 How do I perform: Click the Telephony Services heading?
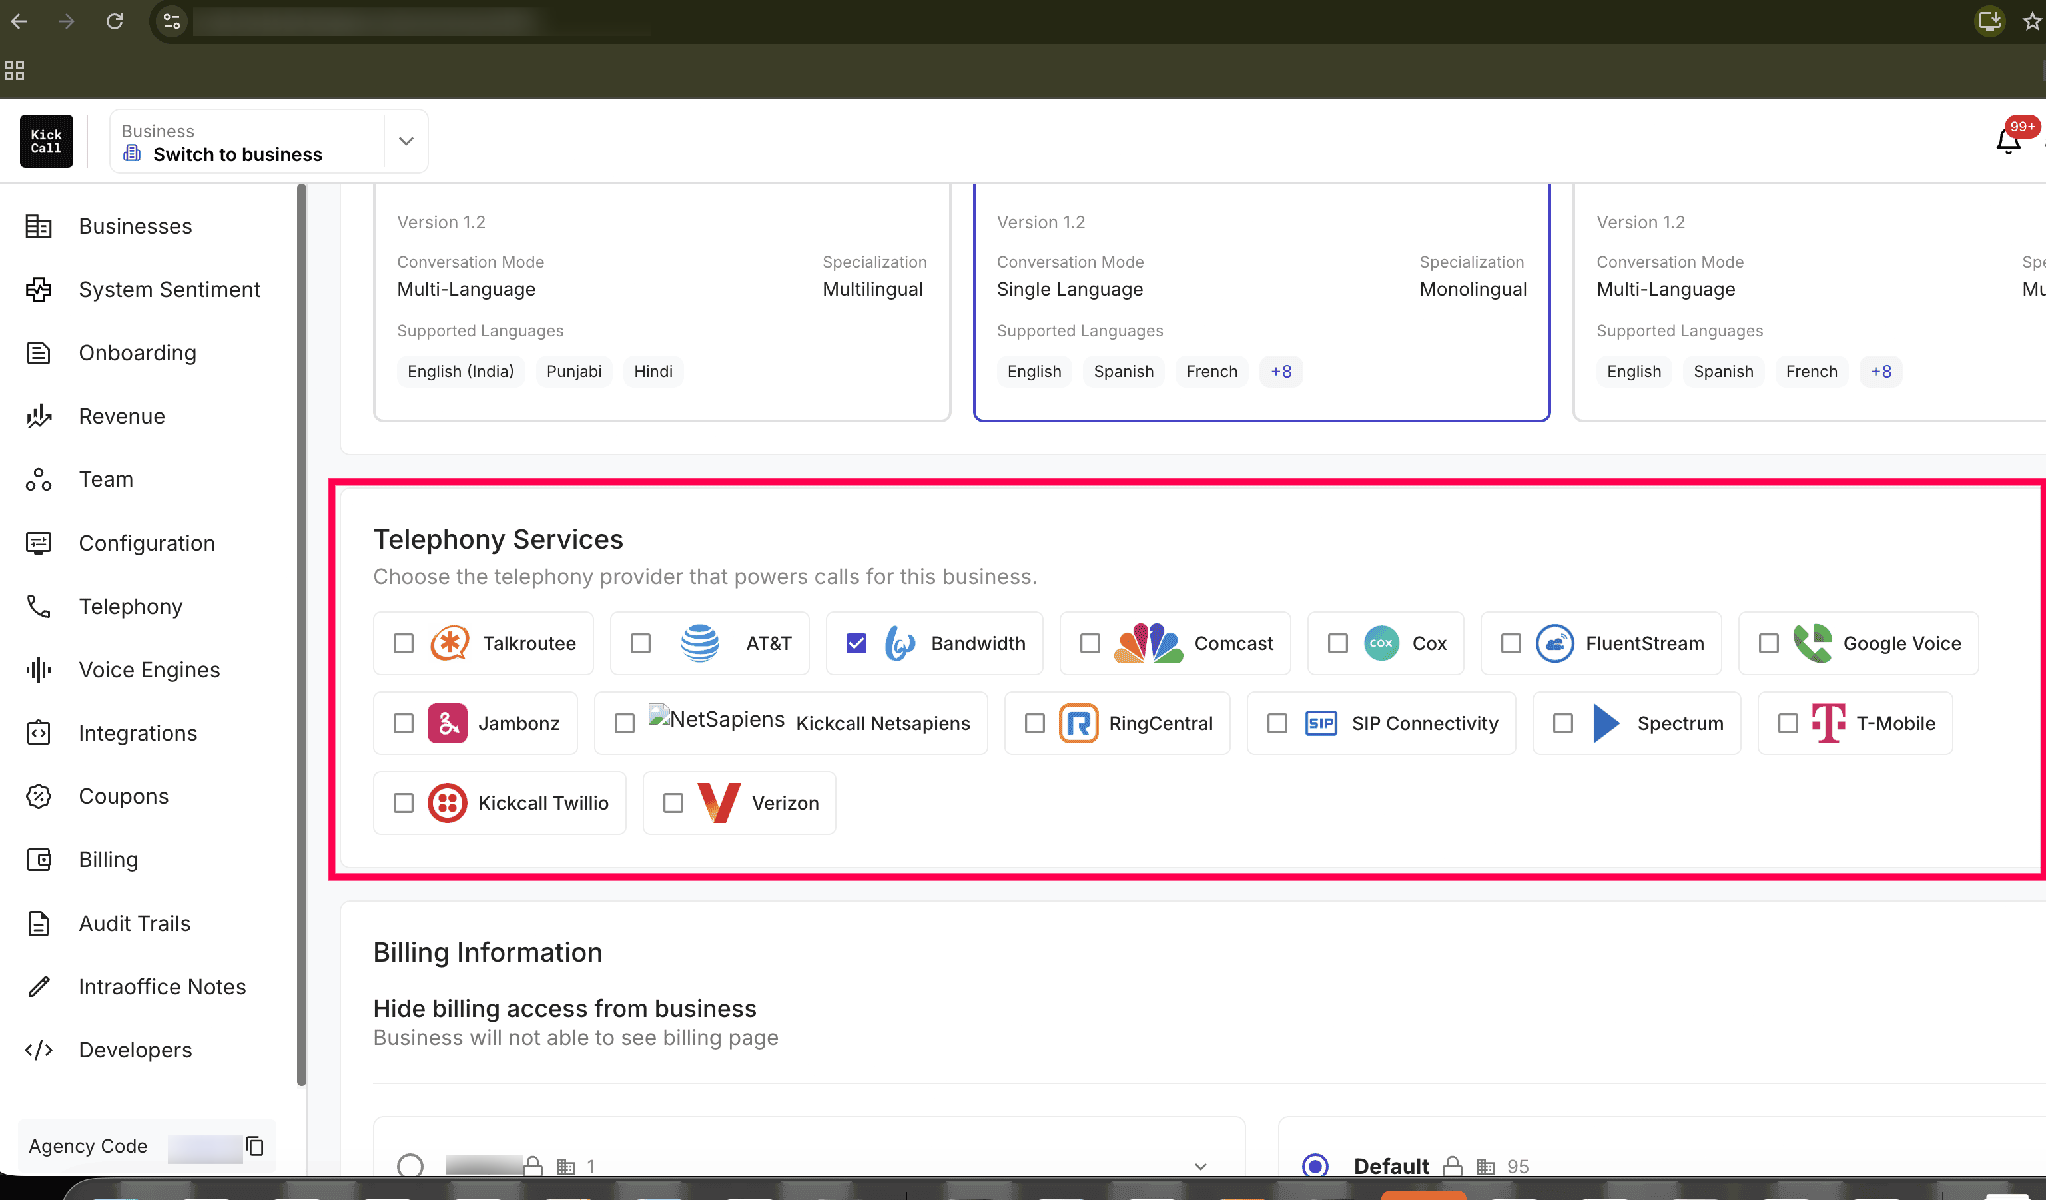click(498, 539)
